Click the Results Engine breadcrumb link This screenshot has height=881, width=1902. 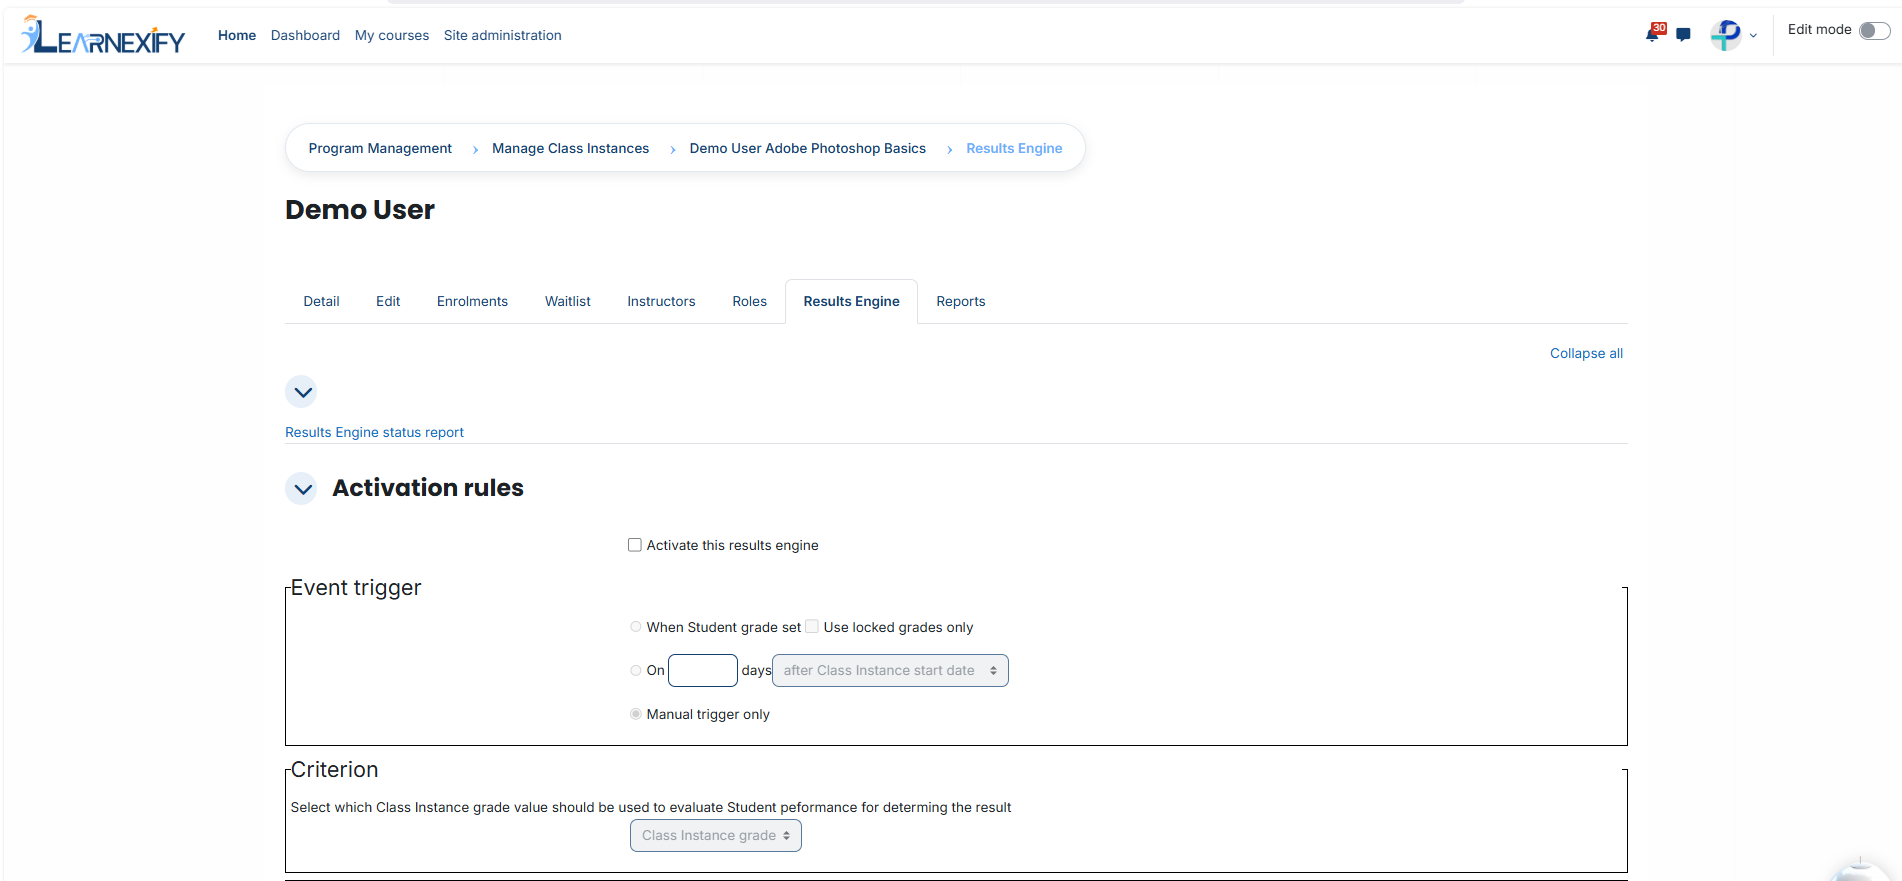tap(1014, 148)
